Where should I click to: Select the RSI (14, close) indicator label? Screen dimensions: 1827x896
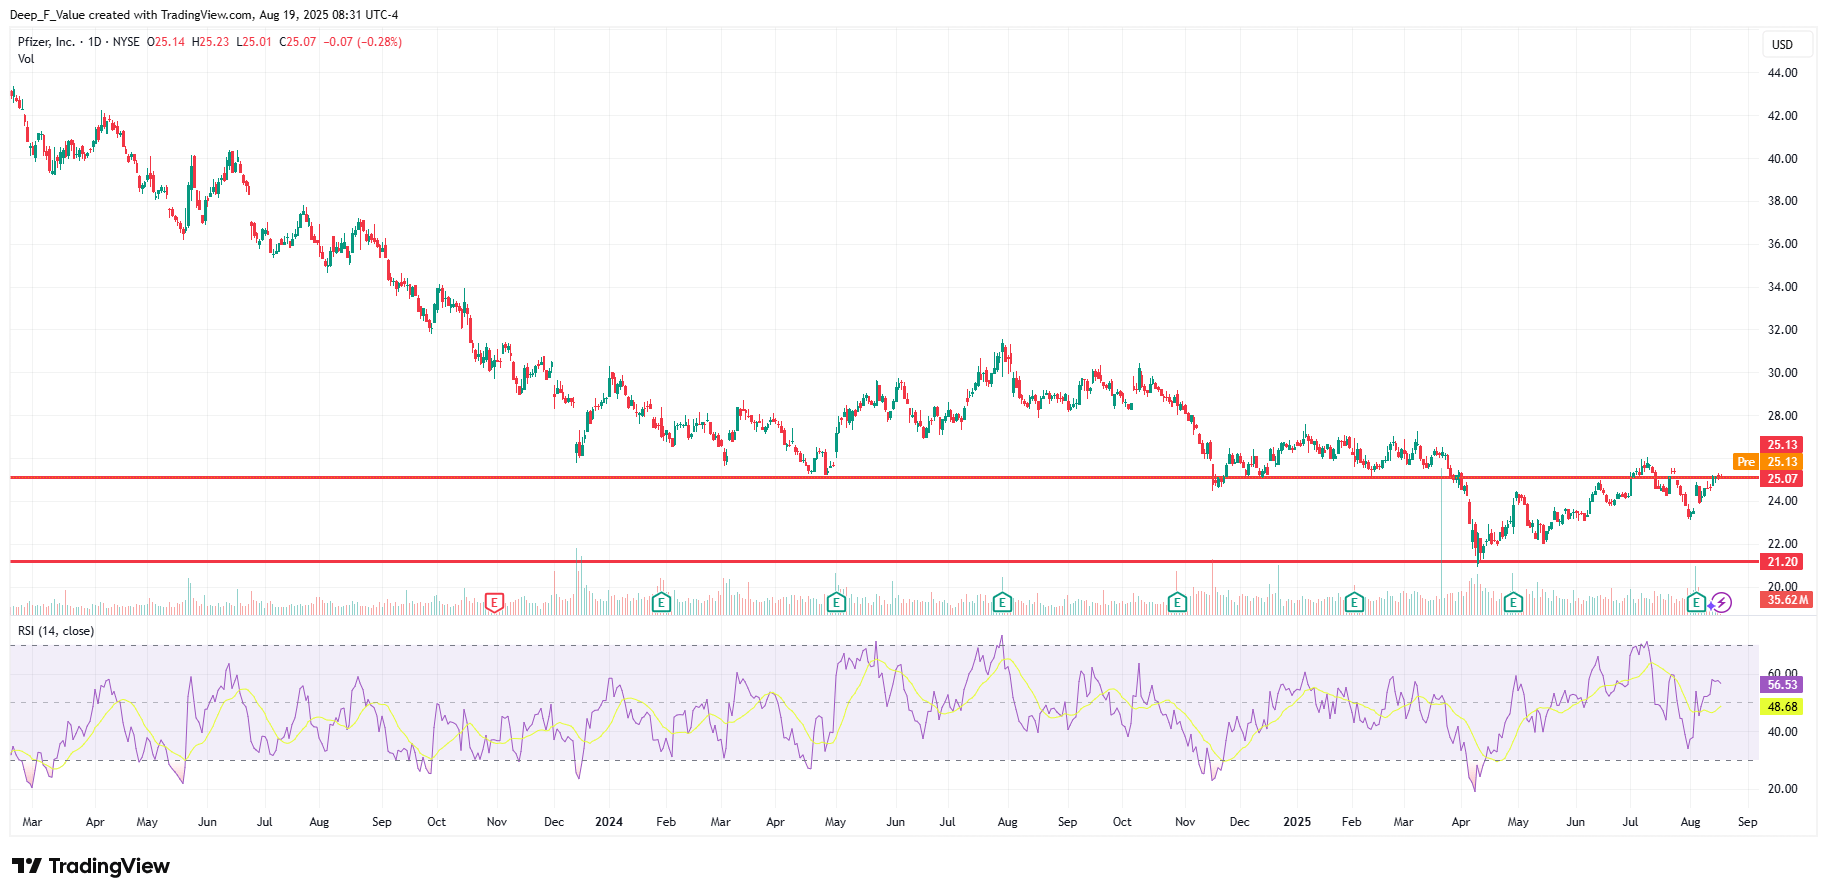point(56,631)
